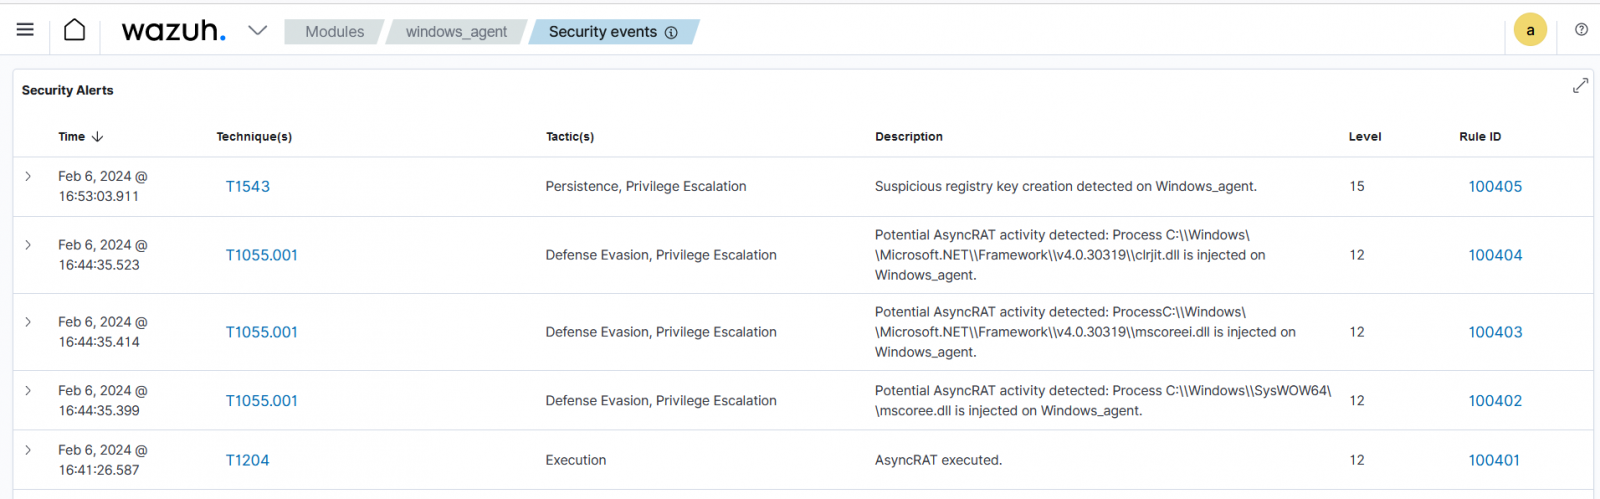The height and width of the screenshot is (499, 1600).
Task: Open rule ID 100404 link
Action: 1495,255
